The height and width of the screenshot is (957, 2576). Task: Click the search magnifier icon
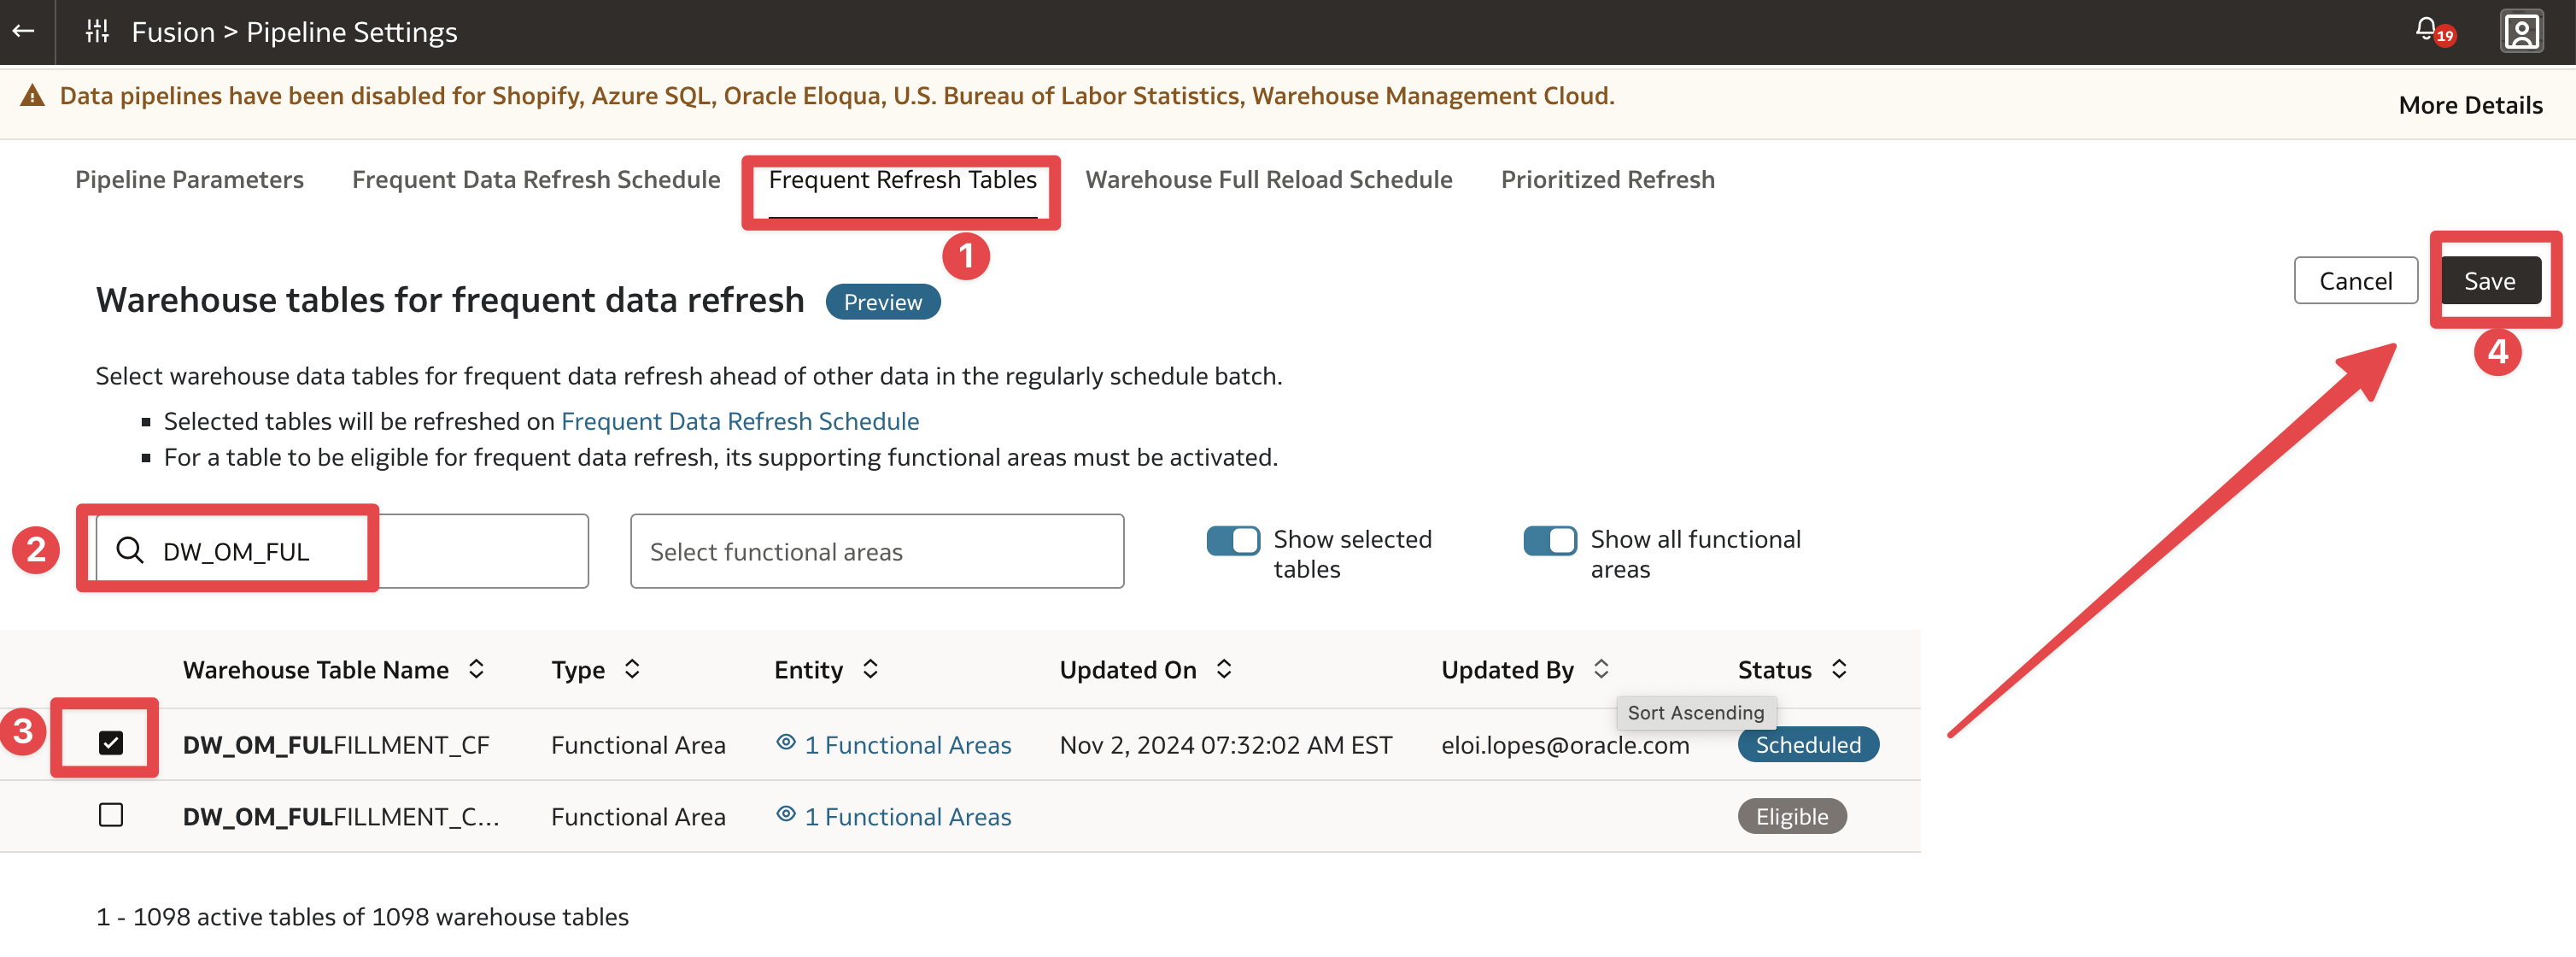point(131,550)
